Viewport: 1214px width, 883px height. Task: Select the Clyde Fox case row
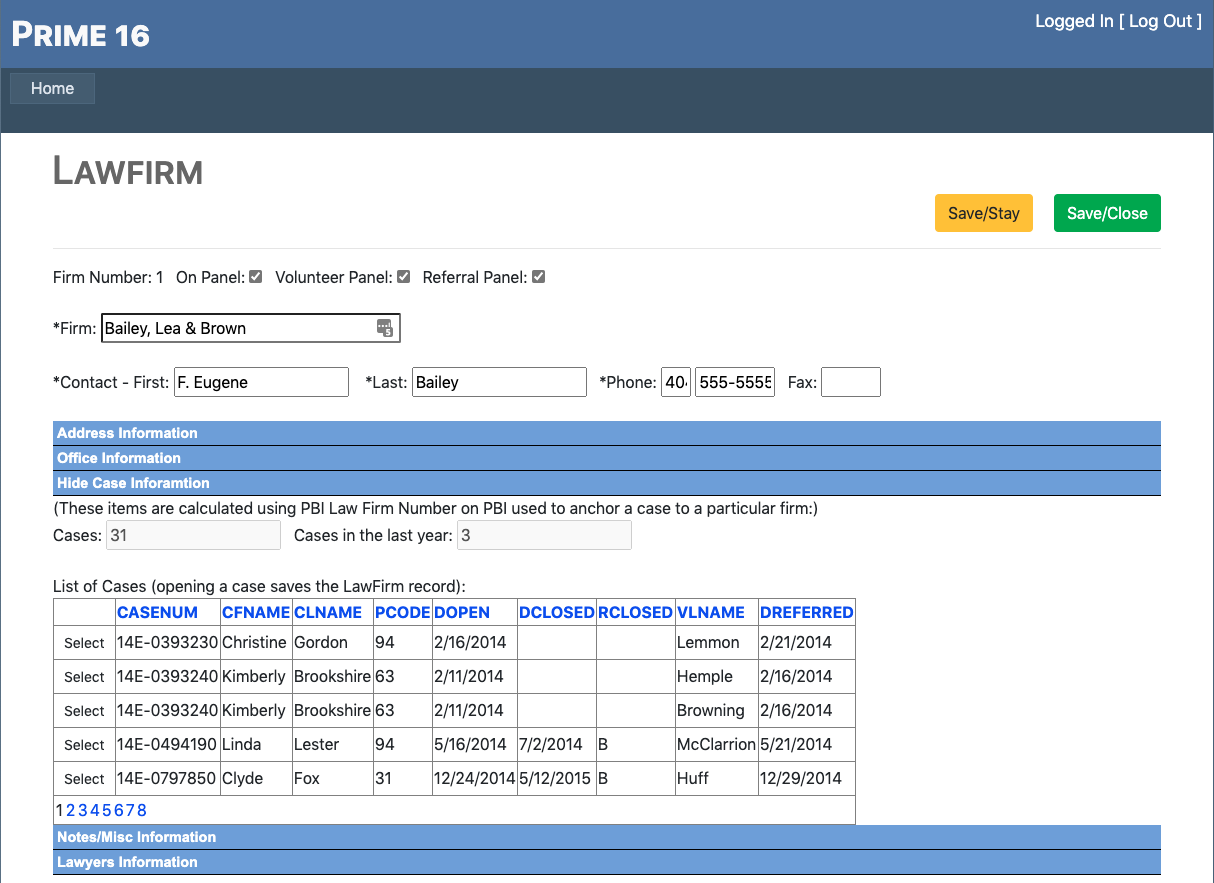(84, 779)
